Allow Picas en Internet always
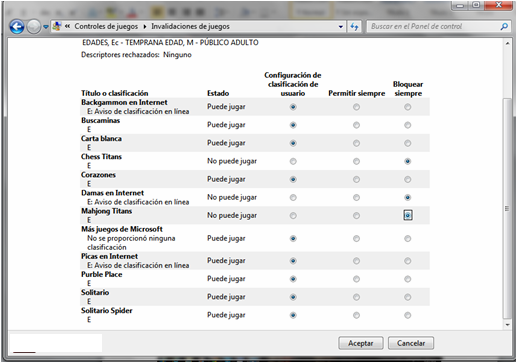This screenshot has width=517, height=363. (356, 261)
